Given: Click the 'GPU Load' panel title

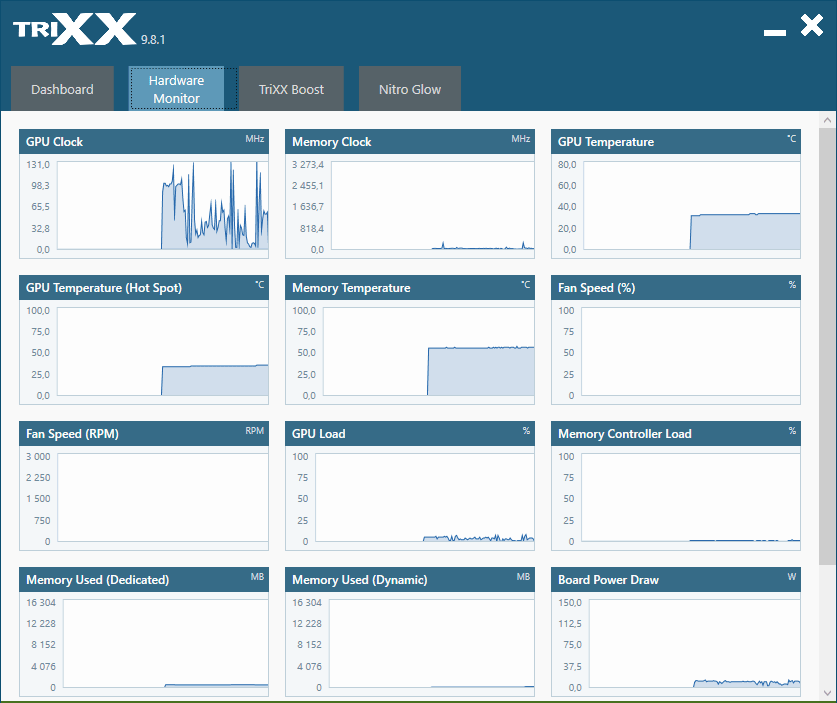Looking at the screenshot, I should tap(319, 434).
